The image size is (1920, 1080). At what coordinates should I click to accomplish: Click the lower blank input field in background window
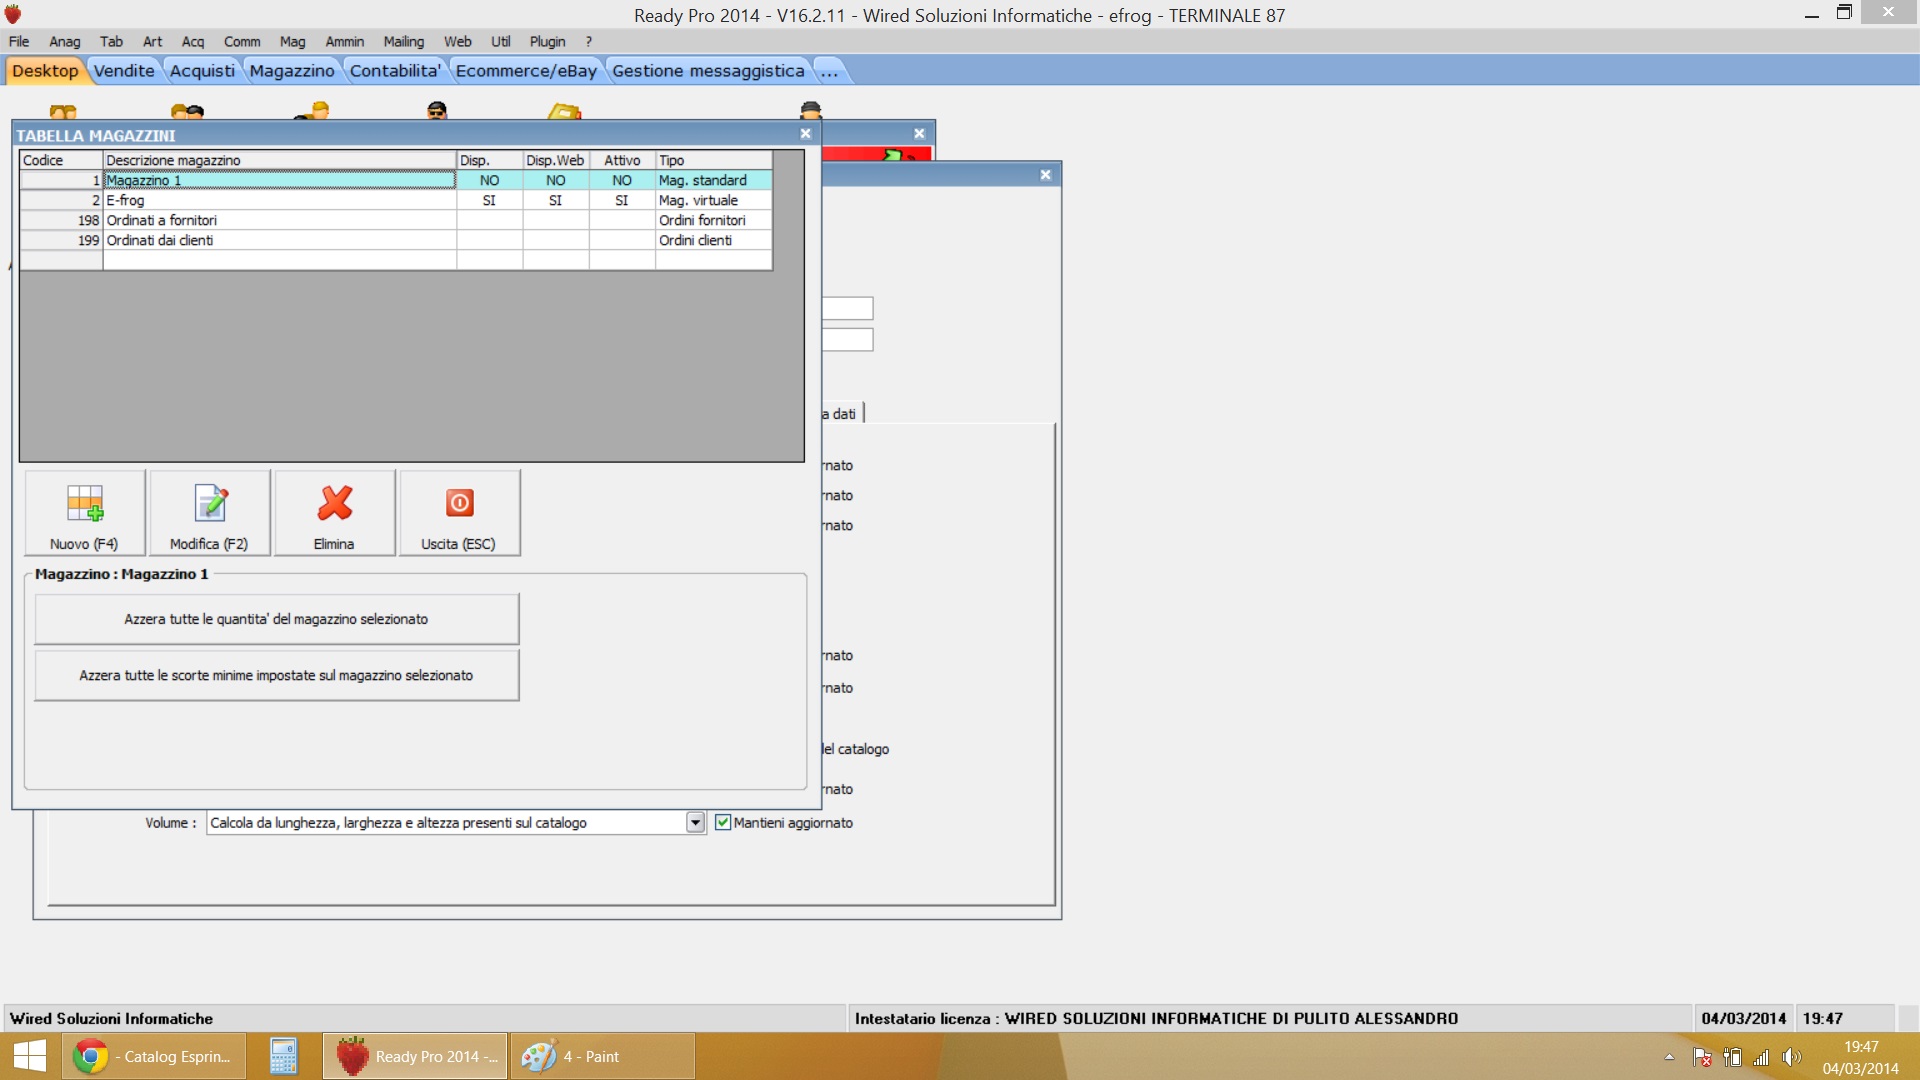click(x=848, y=340)
